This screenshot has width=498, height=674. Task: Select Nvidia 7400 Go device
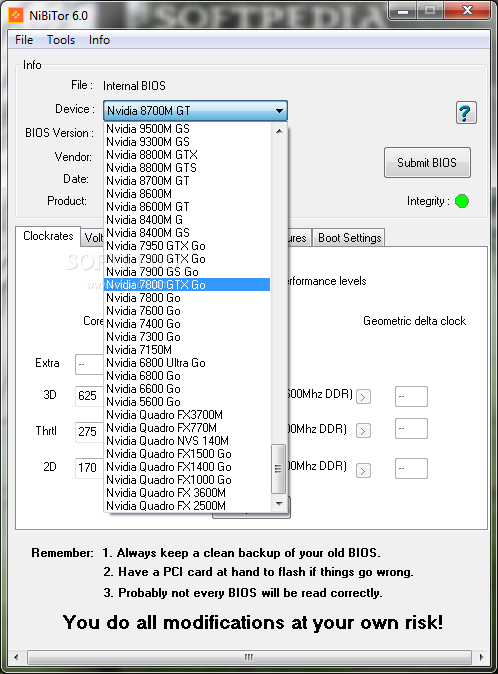187,324
